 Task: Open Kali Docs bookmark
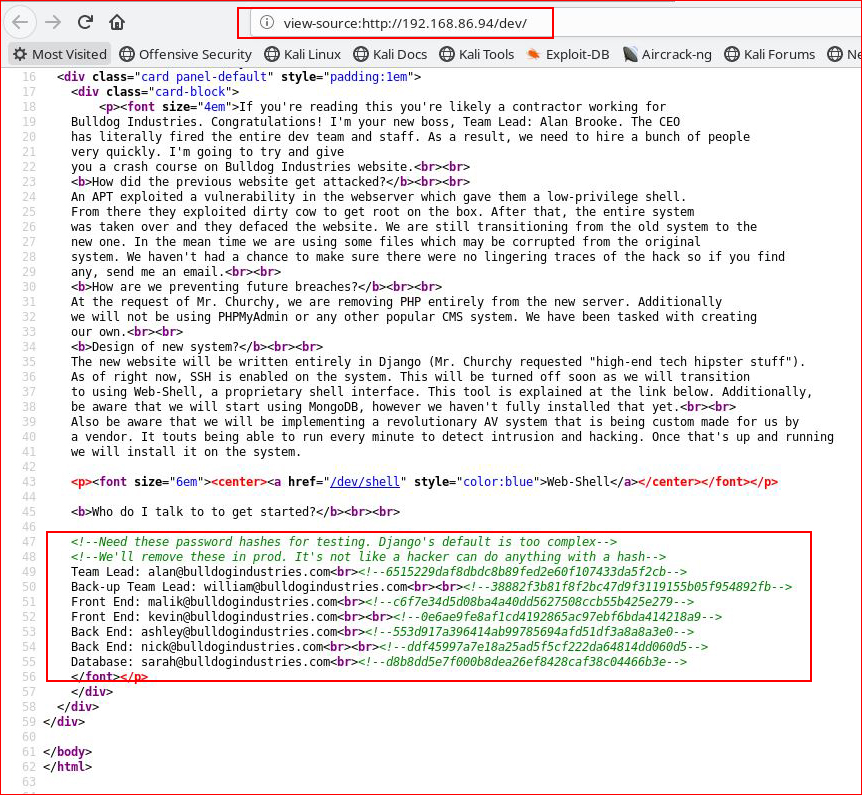(390, 54)
